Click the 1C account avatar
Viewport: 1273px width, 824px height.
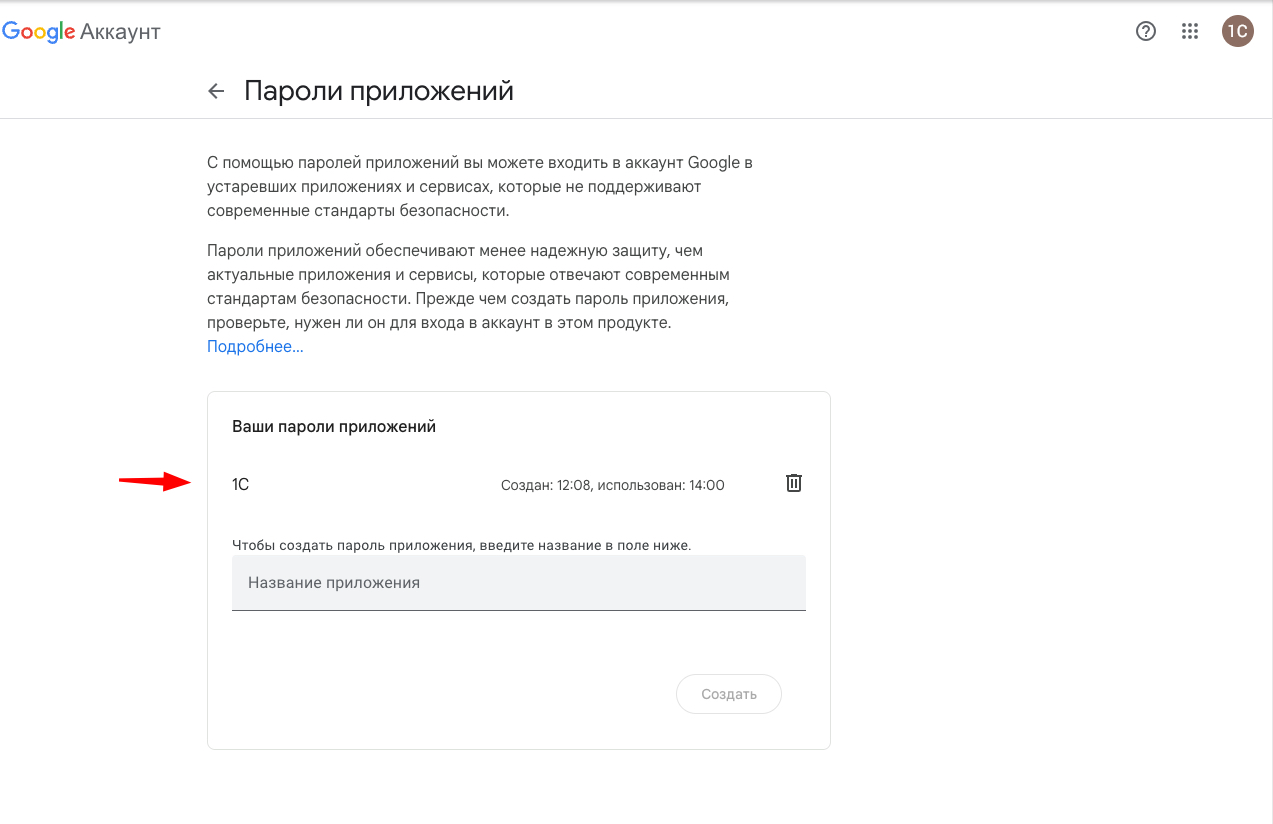click(1237, 31)
